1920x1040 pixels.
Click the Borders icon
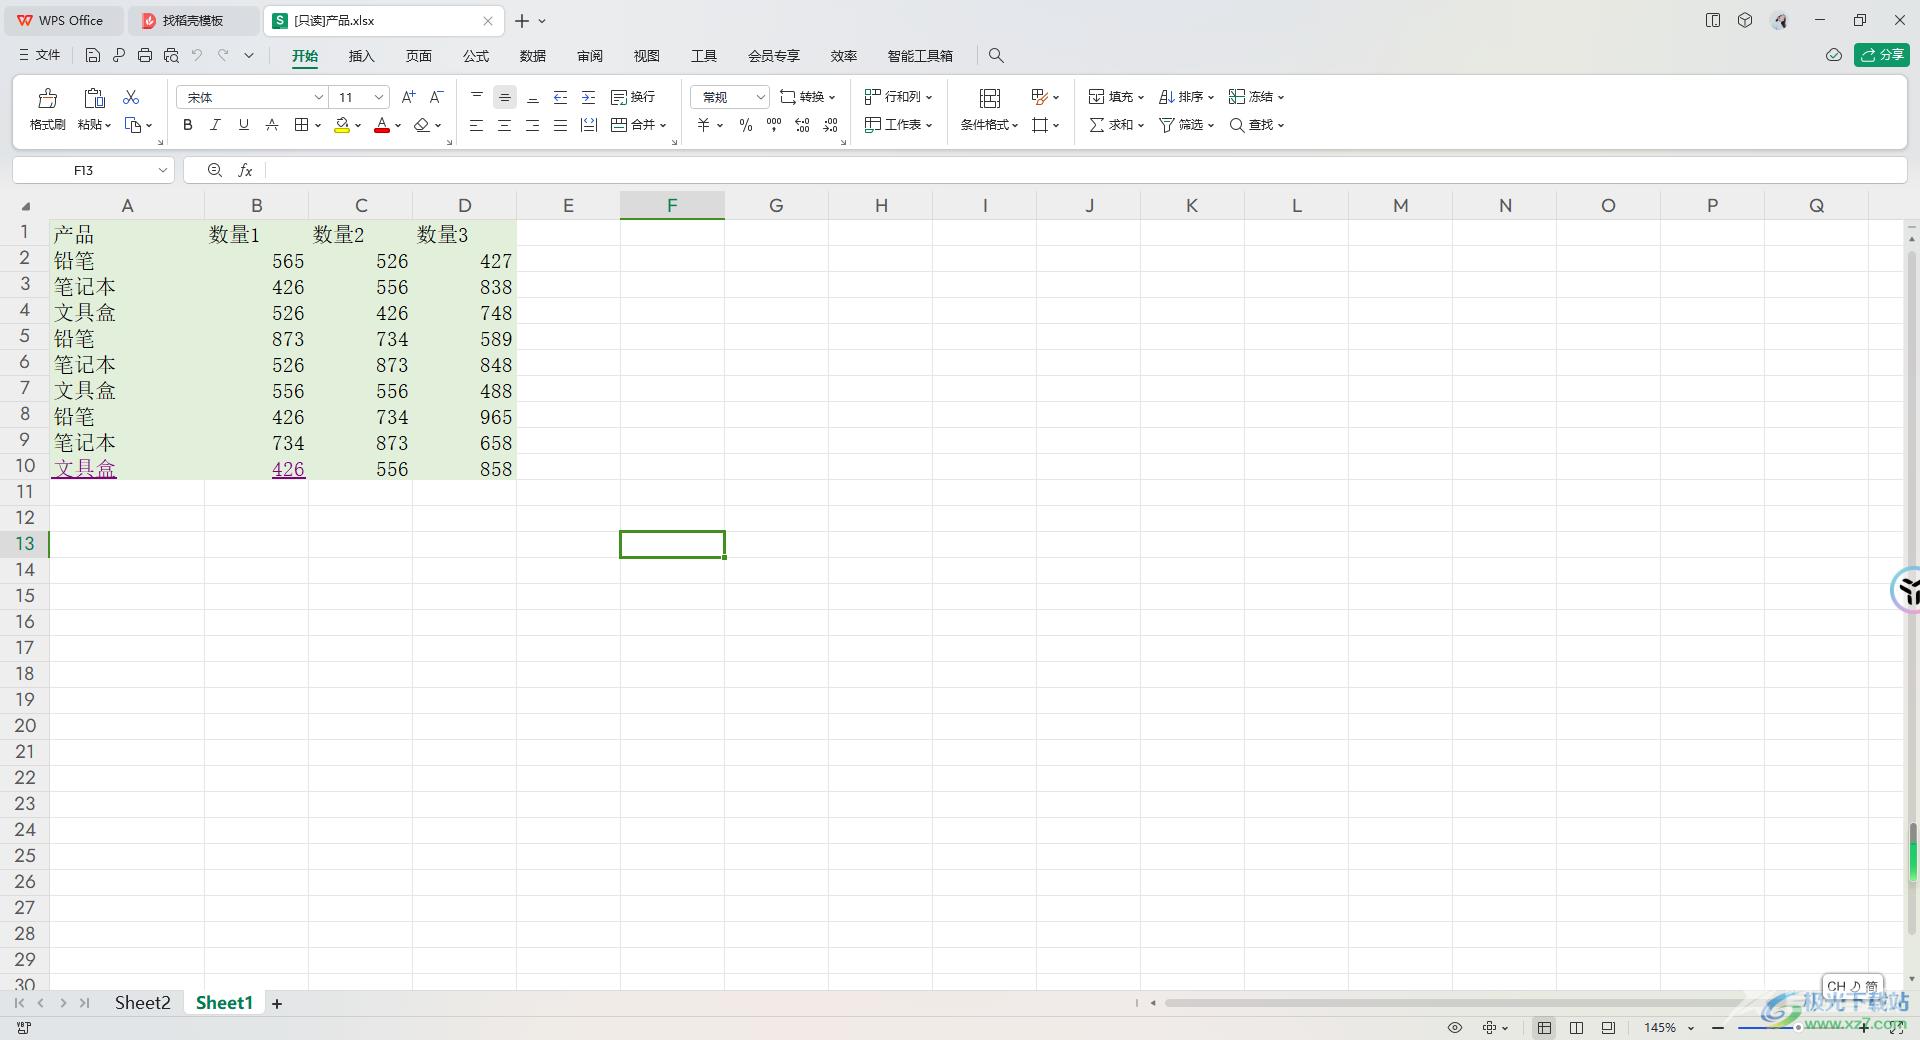coord(301,125)
